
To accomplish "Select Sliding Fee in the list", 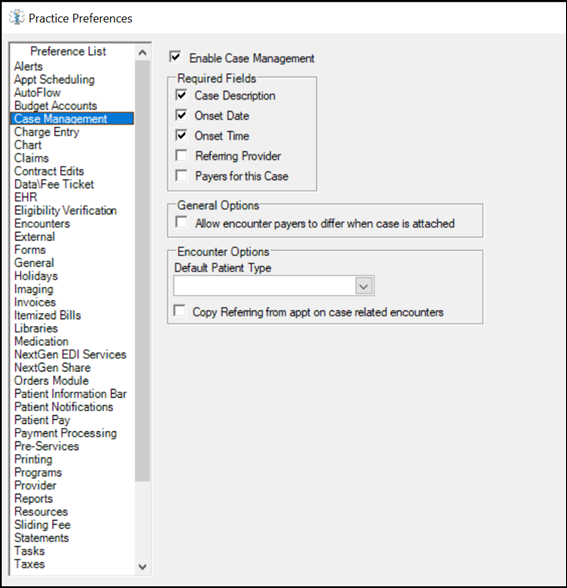I will pos(42,525).
